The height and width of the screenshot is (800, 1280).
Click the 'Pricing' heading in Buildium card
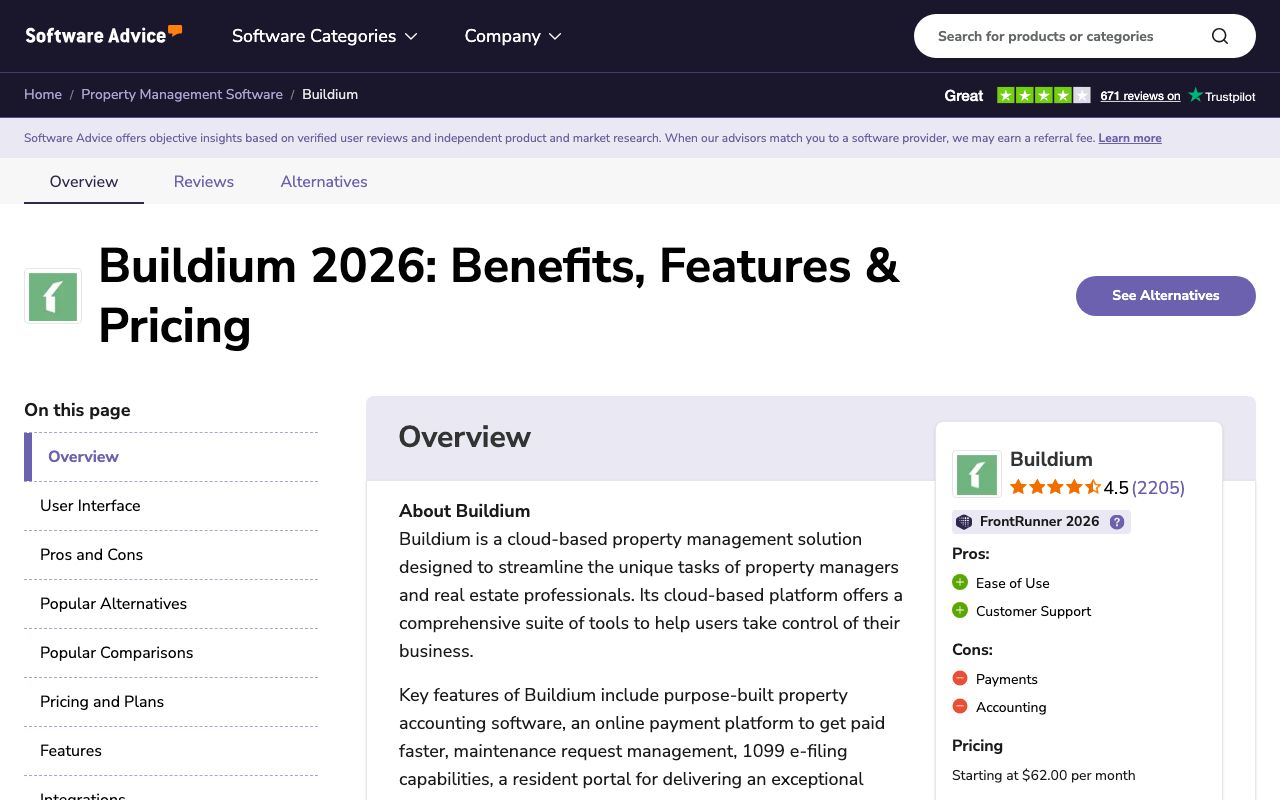pyautogui.click(x=977, y=745)
